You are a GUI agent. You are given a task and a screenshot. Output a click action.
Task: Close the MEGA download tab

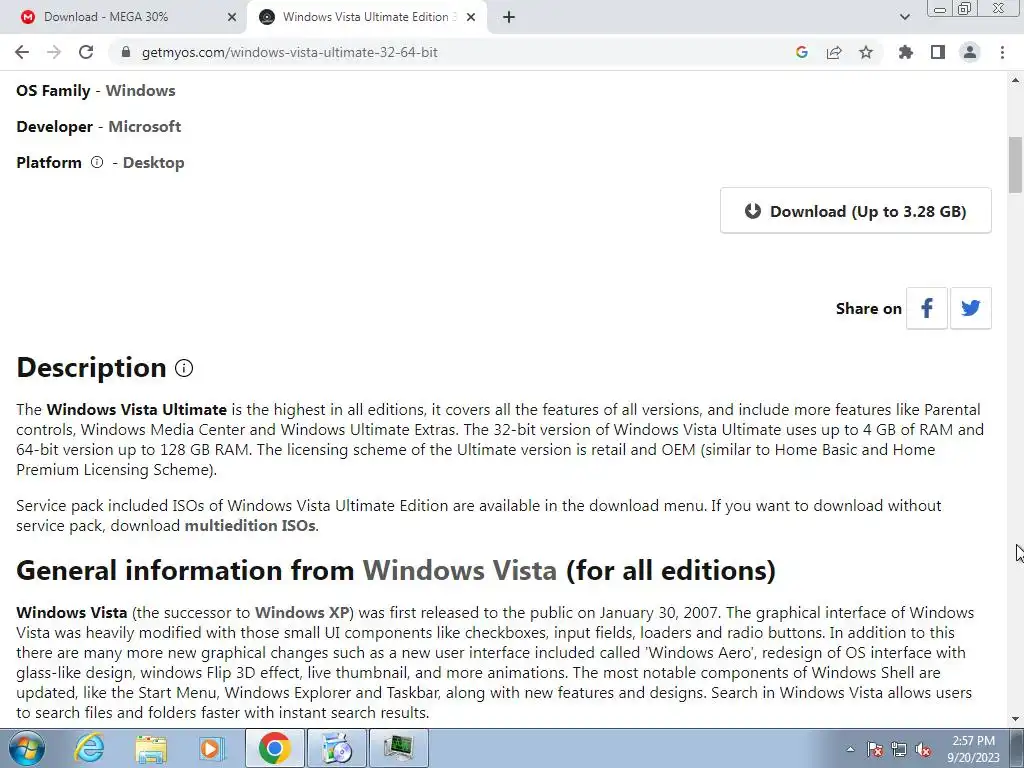(232, 17)
